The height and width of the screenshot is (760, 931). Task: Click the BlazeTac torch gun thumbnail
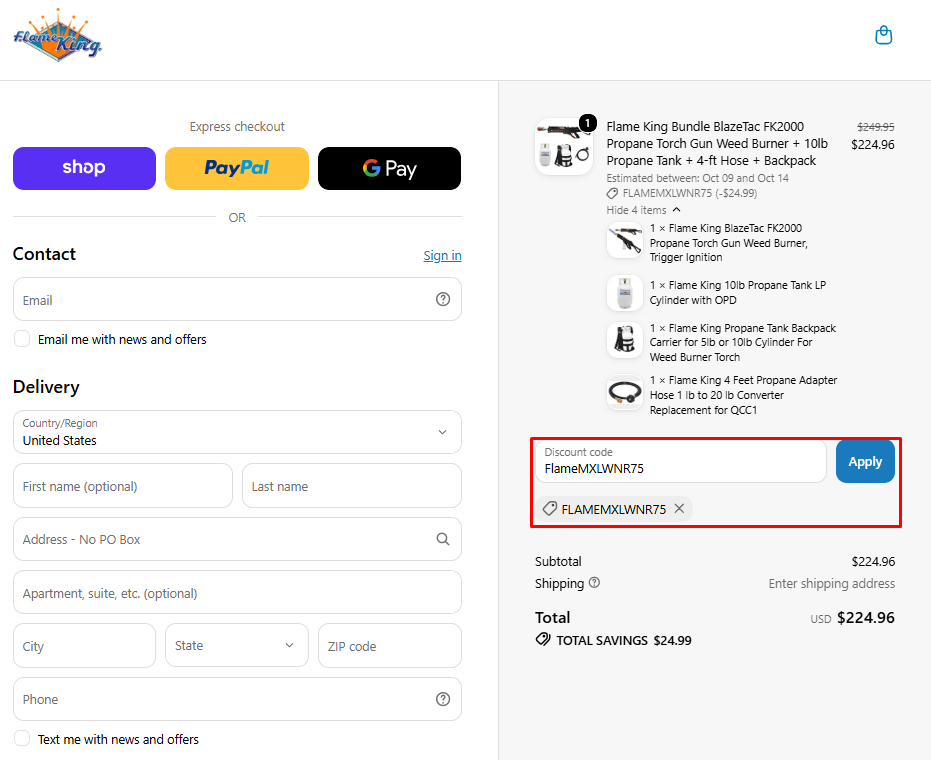625,240
